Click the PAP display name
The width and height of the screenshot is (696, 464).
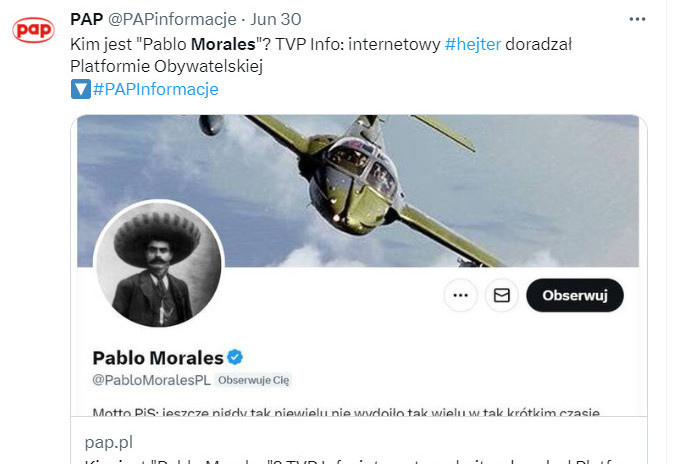click(87, 19)
